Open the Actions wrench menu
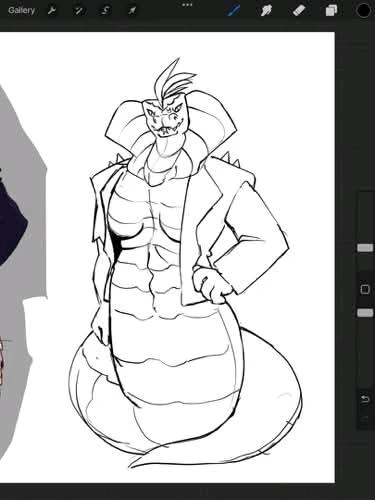This screenshot has width=375, height=500. click(52, 11)
